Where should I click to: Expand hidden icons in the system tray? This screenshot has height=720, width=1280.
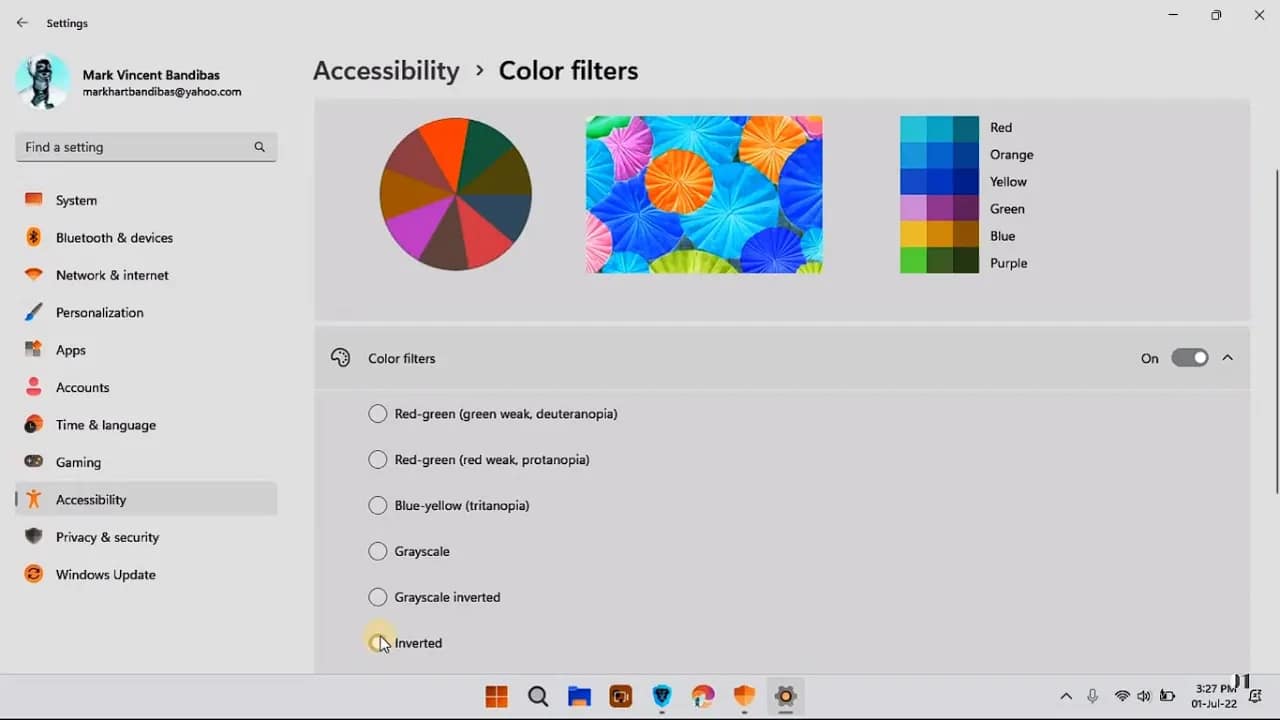click(1066, 696)
